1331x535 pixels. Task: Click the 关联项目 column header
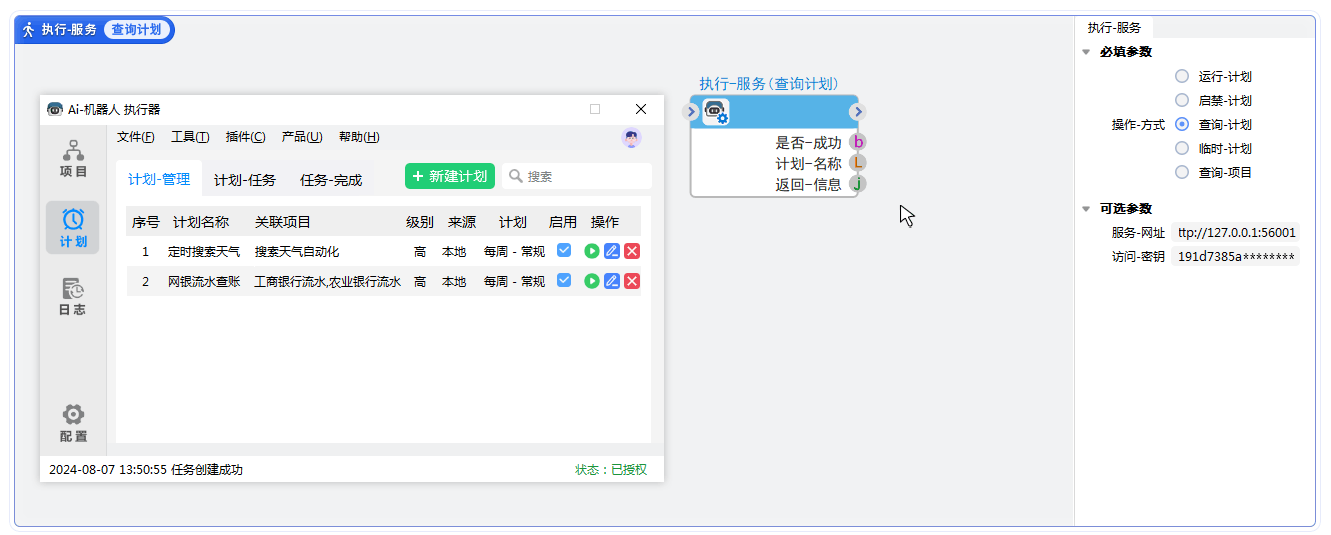283,222
